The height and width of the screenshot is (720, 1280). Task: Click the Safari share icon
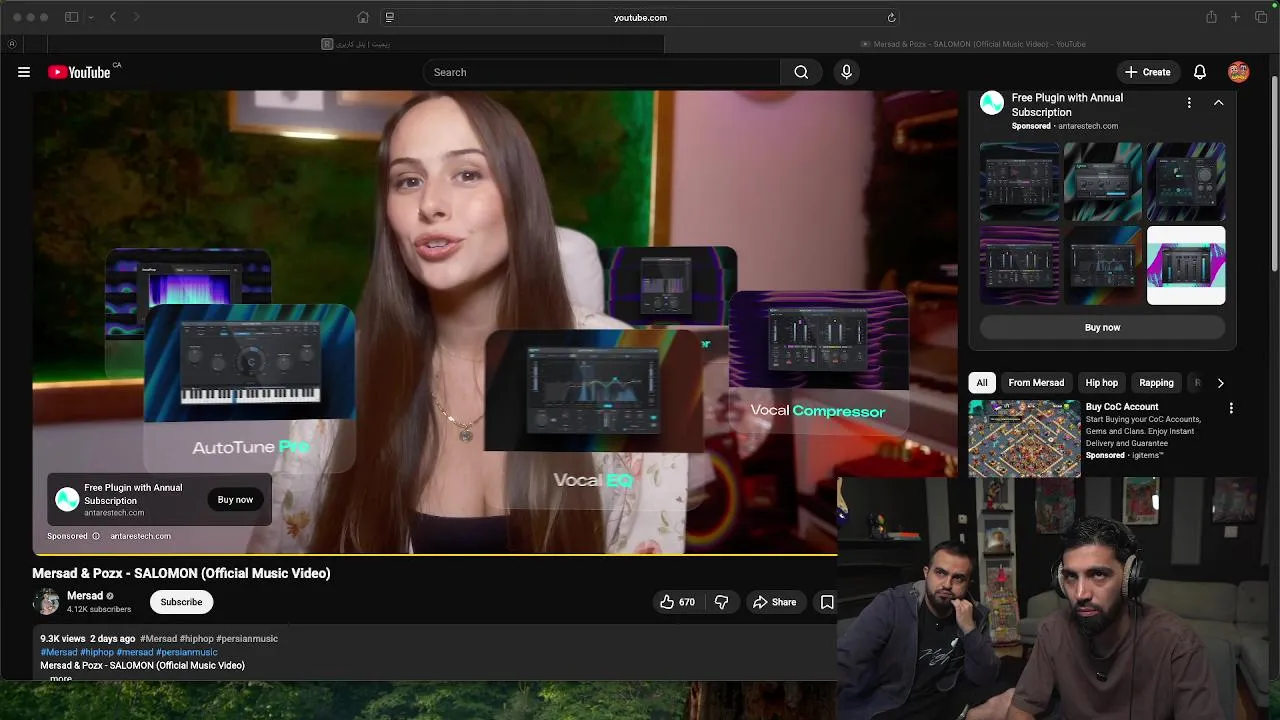click(1211, 17)
